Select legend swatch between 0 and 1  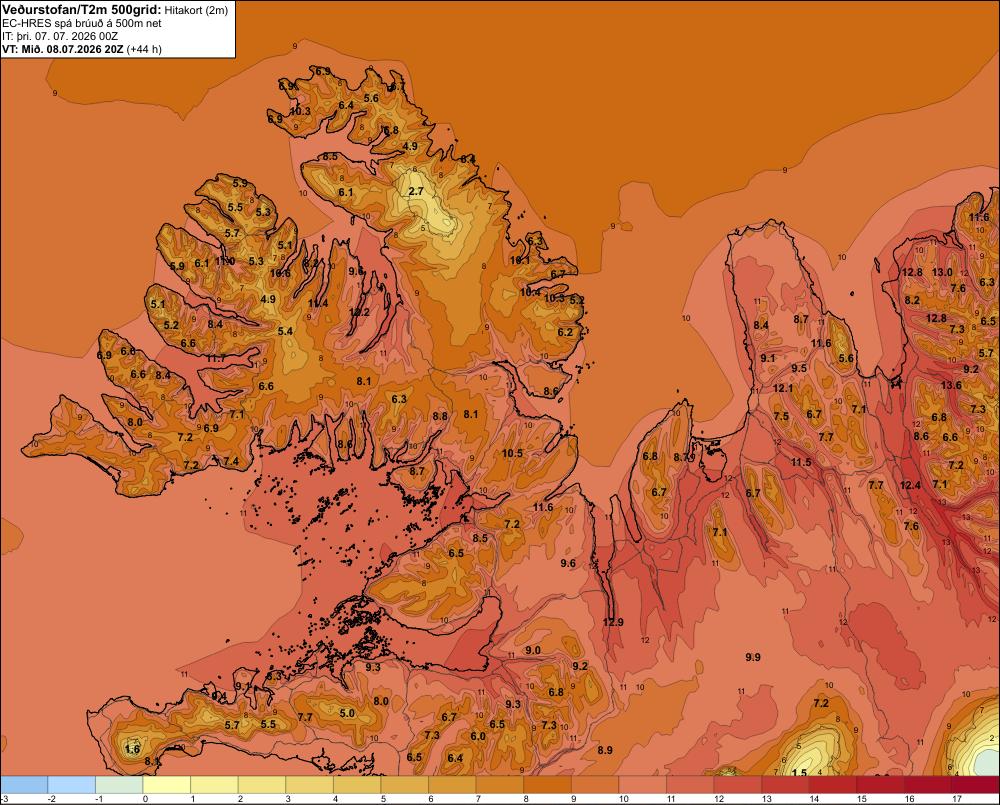coord(166,784)
